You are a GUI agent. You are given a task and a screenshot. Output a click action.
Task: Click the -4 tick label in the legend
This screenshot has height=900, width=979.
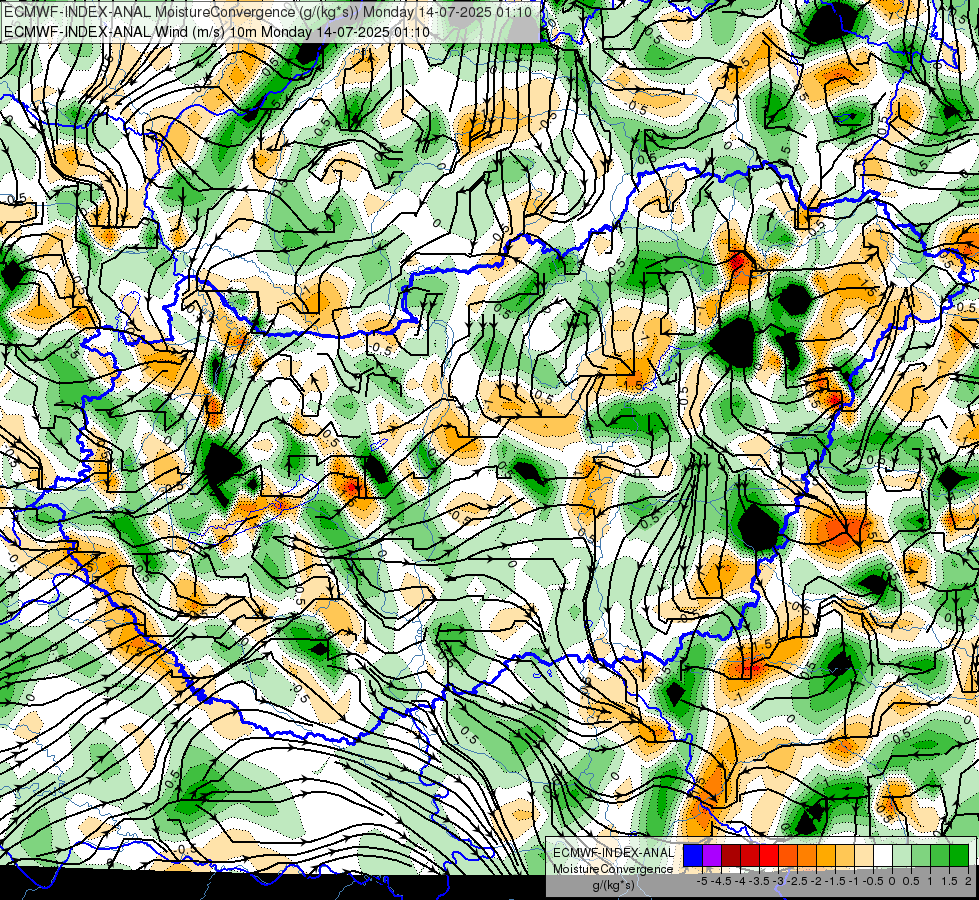740,881
